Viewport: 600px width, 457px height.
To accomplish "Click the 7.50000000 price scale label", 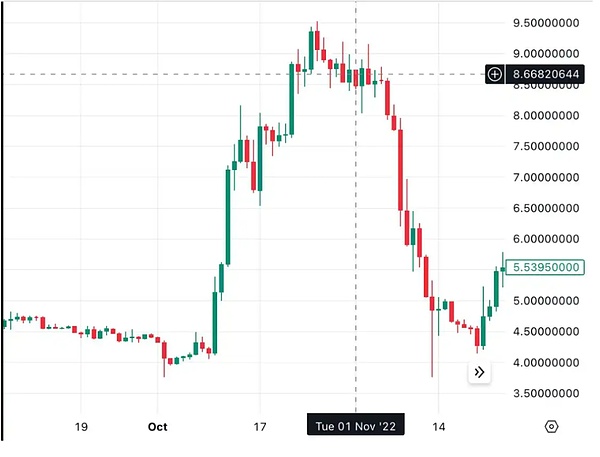I will coord(546,146).
